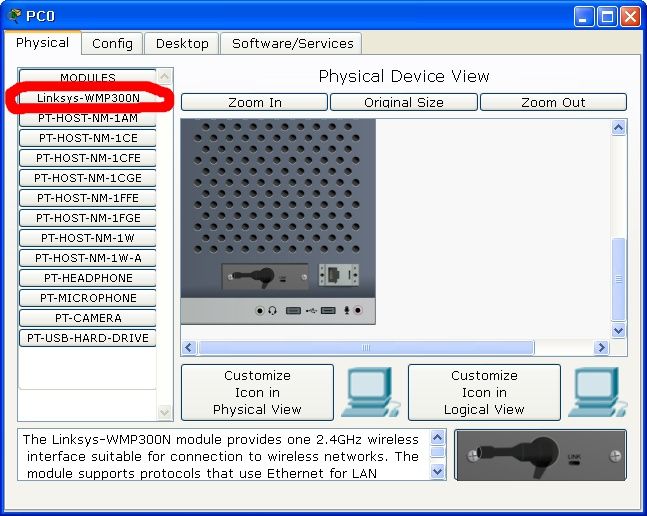The width and height of the screenshot is (647, 516).
Task: Click the device view scroll up arrow
Action: click(x=618, y=128)
